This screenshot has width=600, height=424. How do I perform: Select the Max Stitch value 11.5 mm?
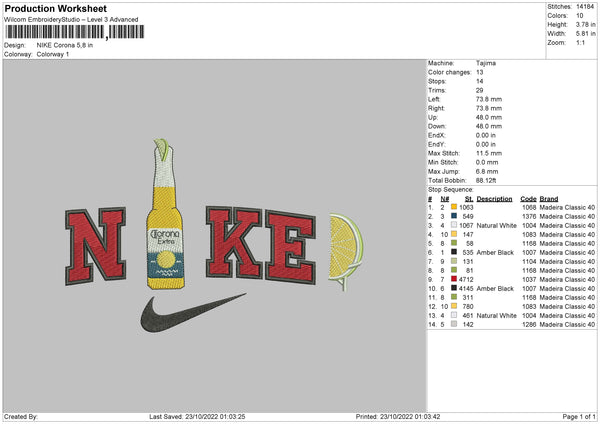(x=489, y=153)
